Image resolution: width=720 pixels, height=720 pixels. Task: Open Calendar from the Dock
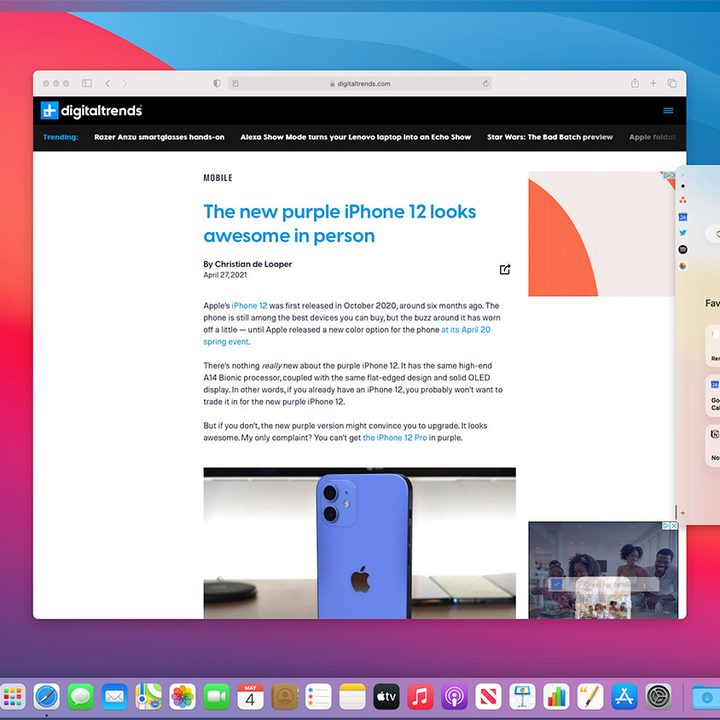point(250,697)
